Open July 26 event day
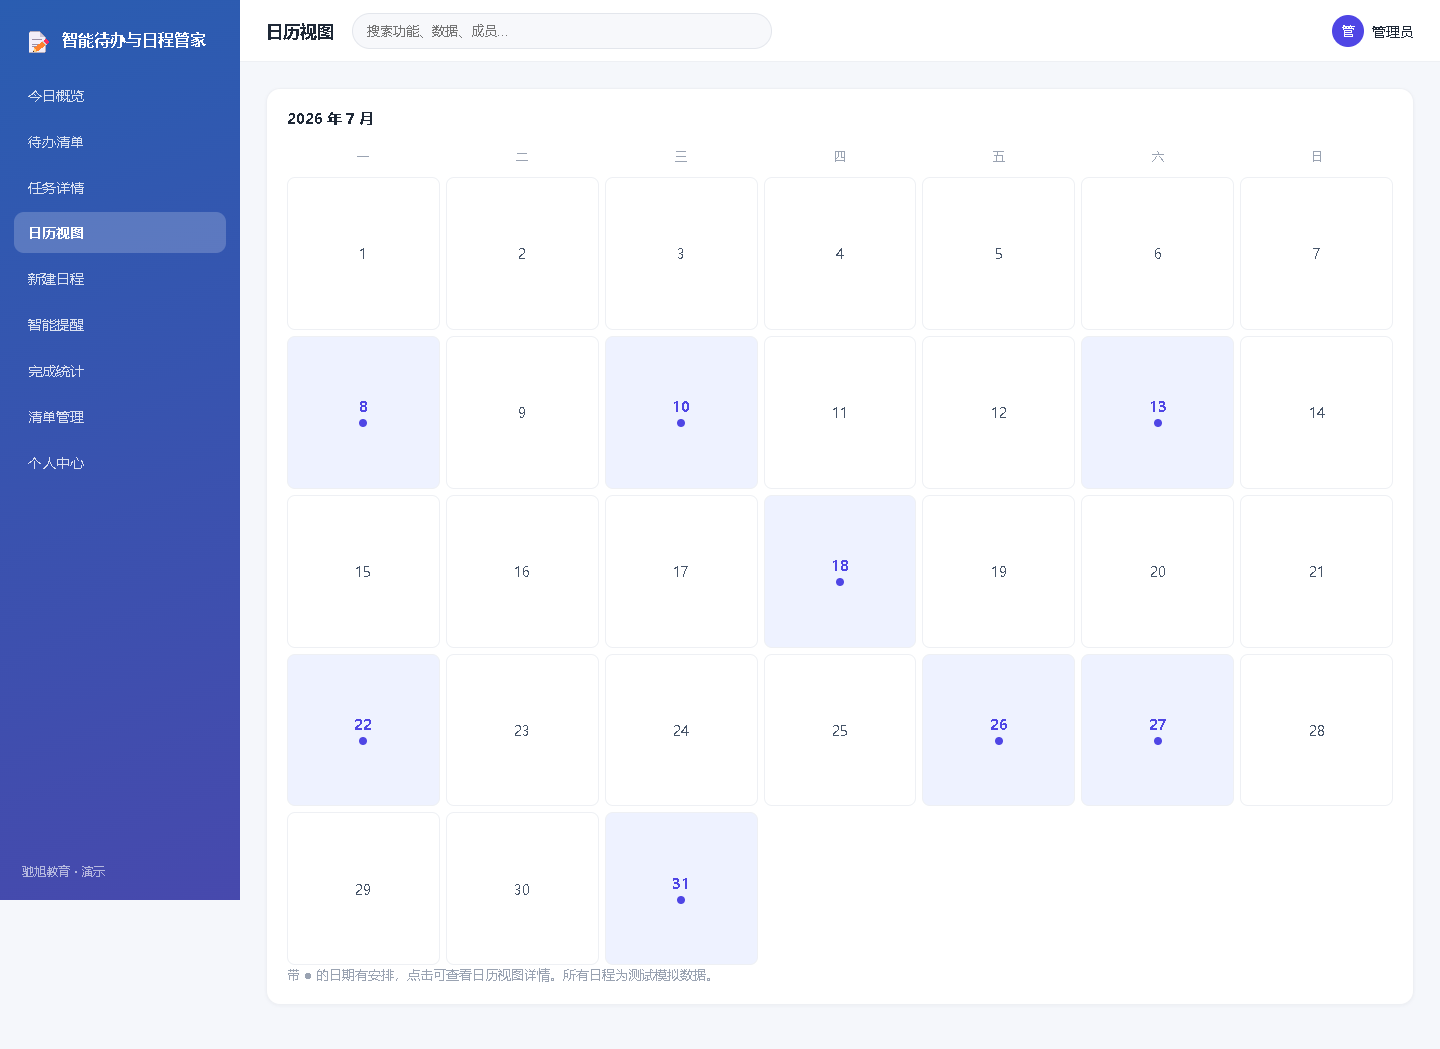 pyautogui.click(x=998, y=730)
